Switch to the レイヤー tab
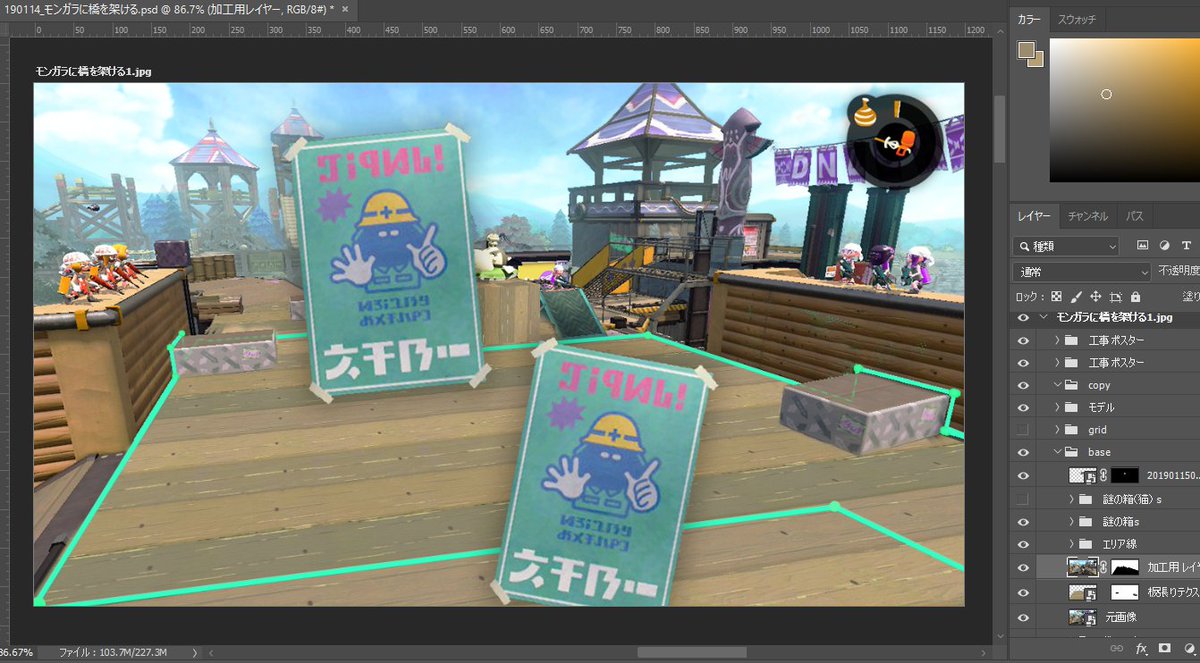The height and width of the screenshot is (663, 1200). [x=1034, y=215]
